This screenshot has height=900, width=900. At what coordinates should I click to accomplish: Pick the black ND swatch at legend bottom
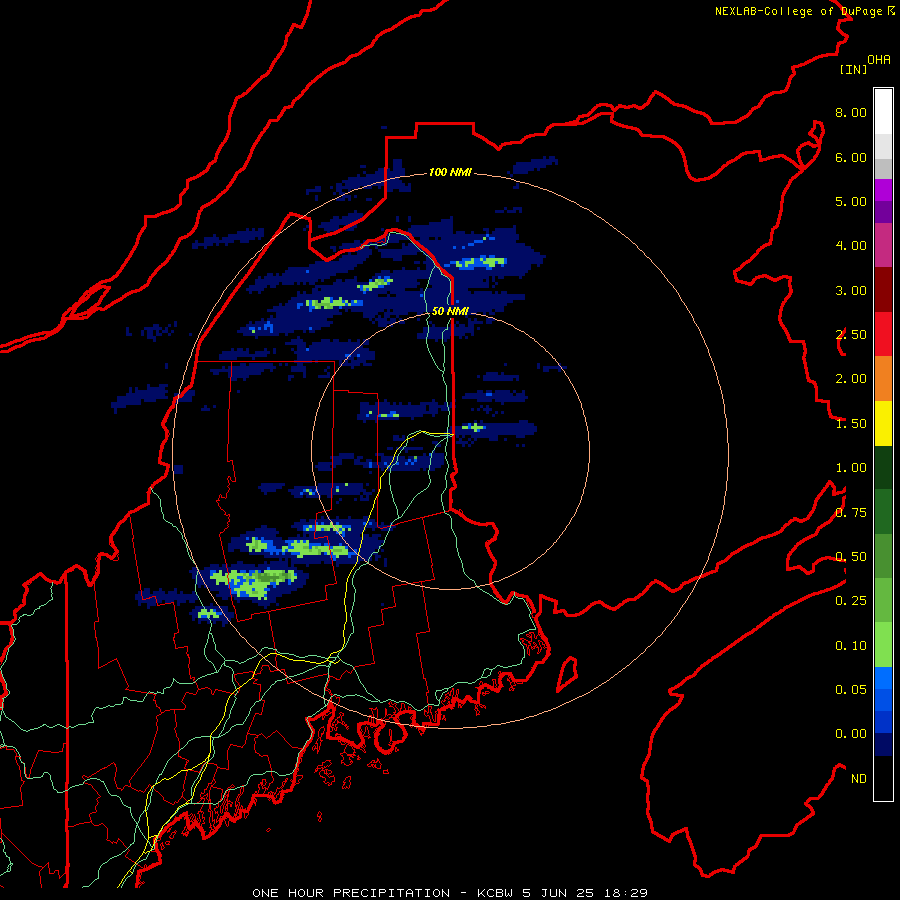click(x=883, y=778)
